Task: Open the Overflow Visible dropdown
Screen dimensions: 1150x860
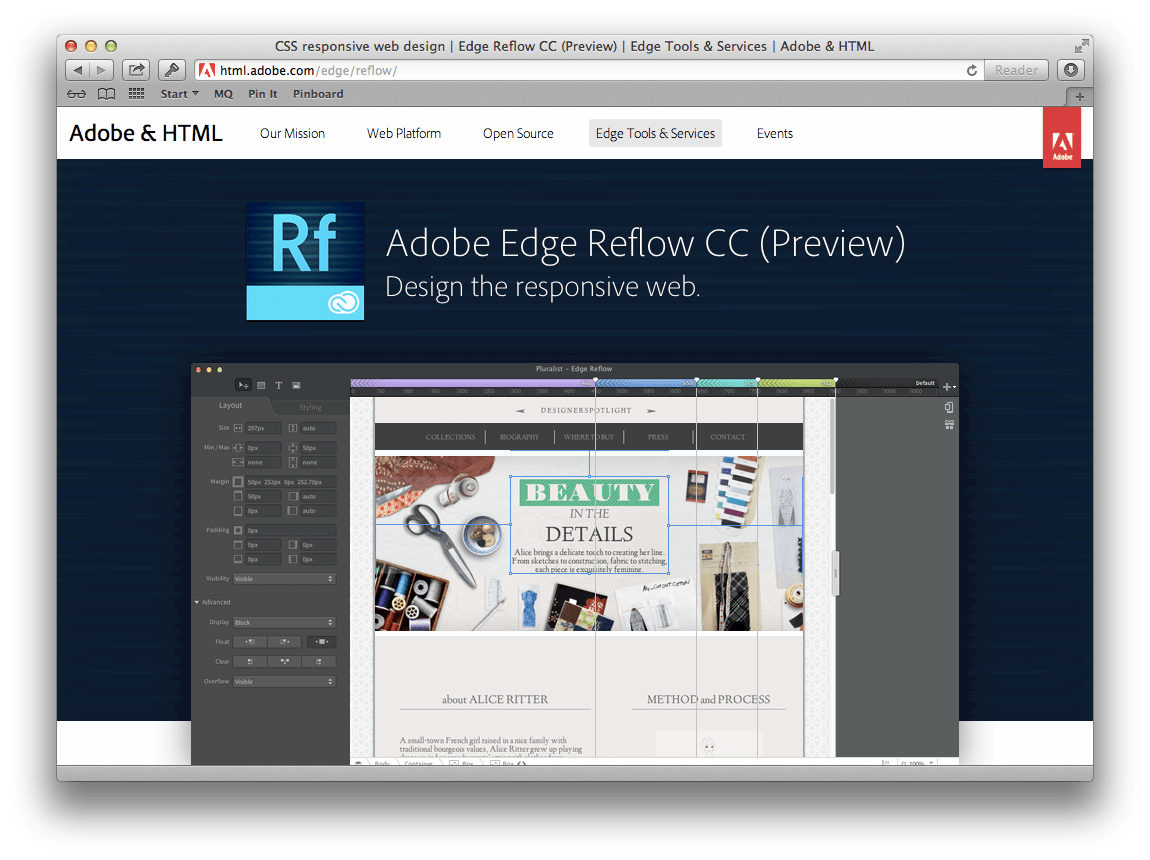Action: click(284, 681)
